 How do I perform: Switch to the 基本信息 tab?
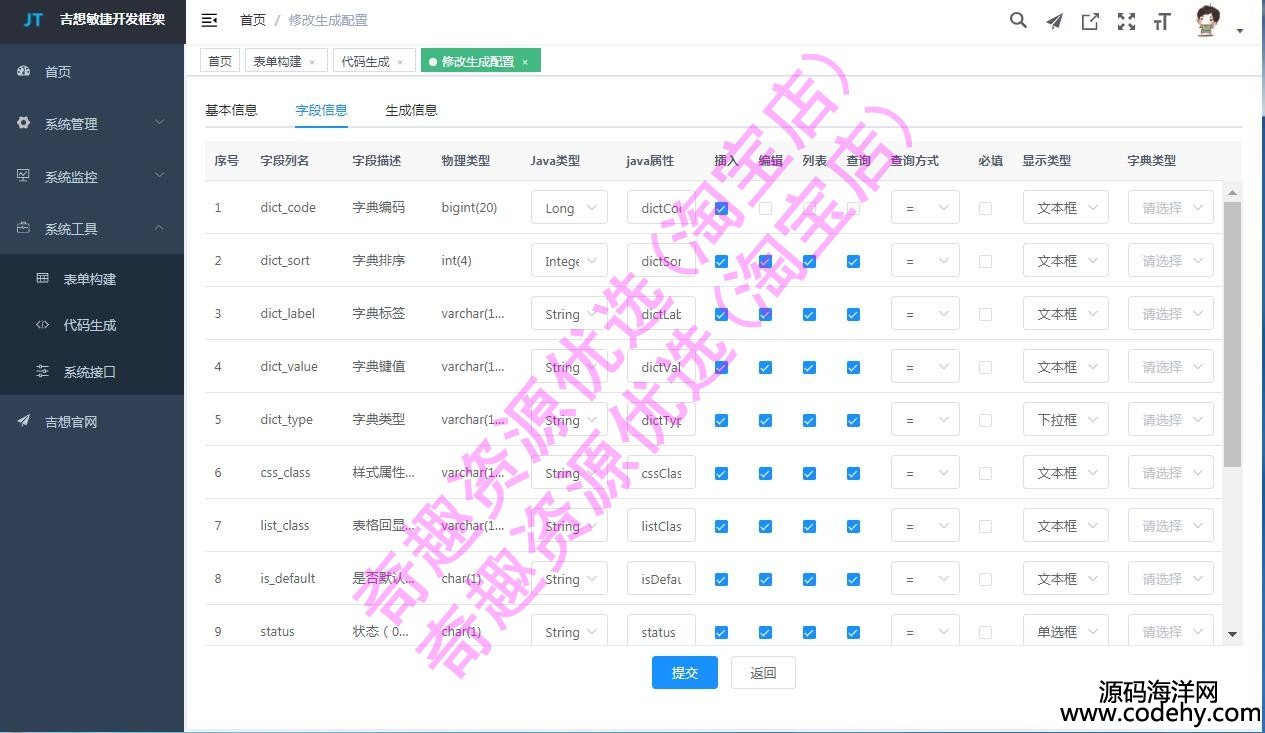coord(231,110)
